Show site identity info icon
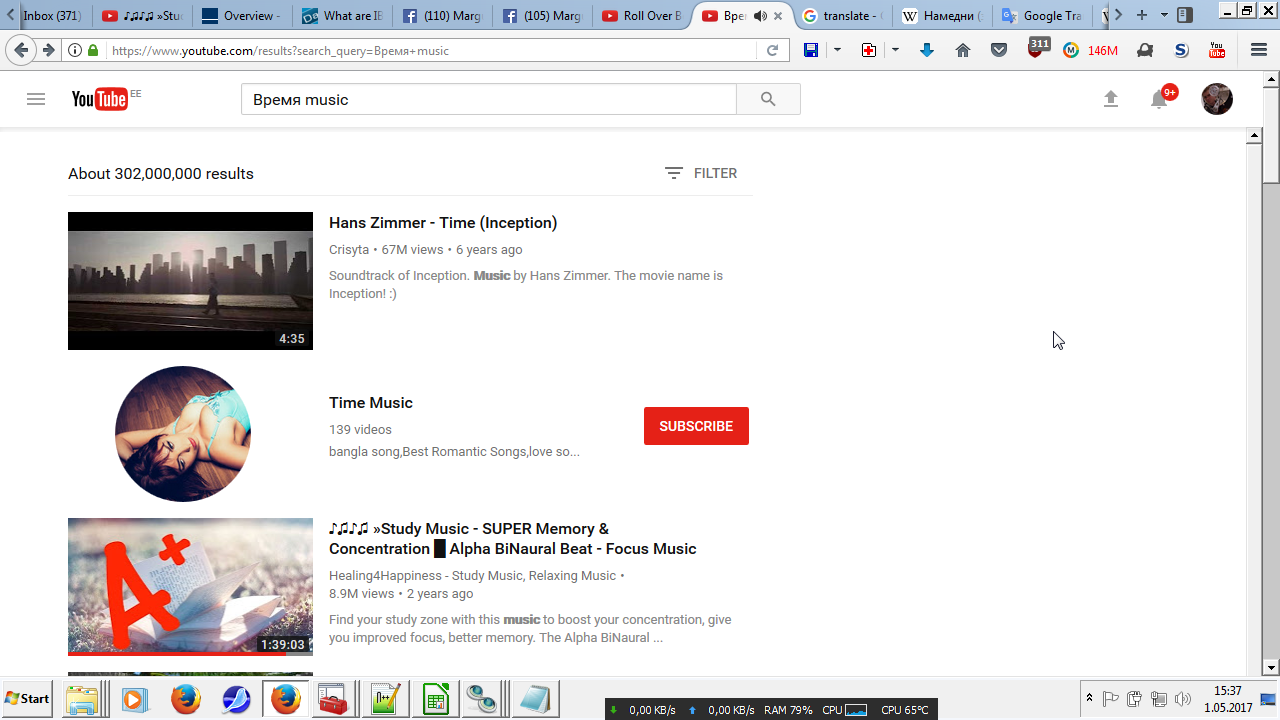 [75, 50]
